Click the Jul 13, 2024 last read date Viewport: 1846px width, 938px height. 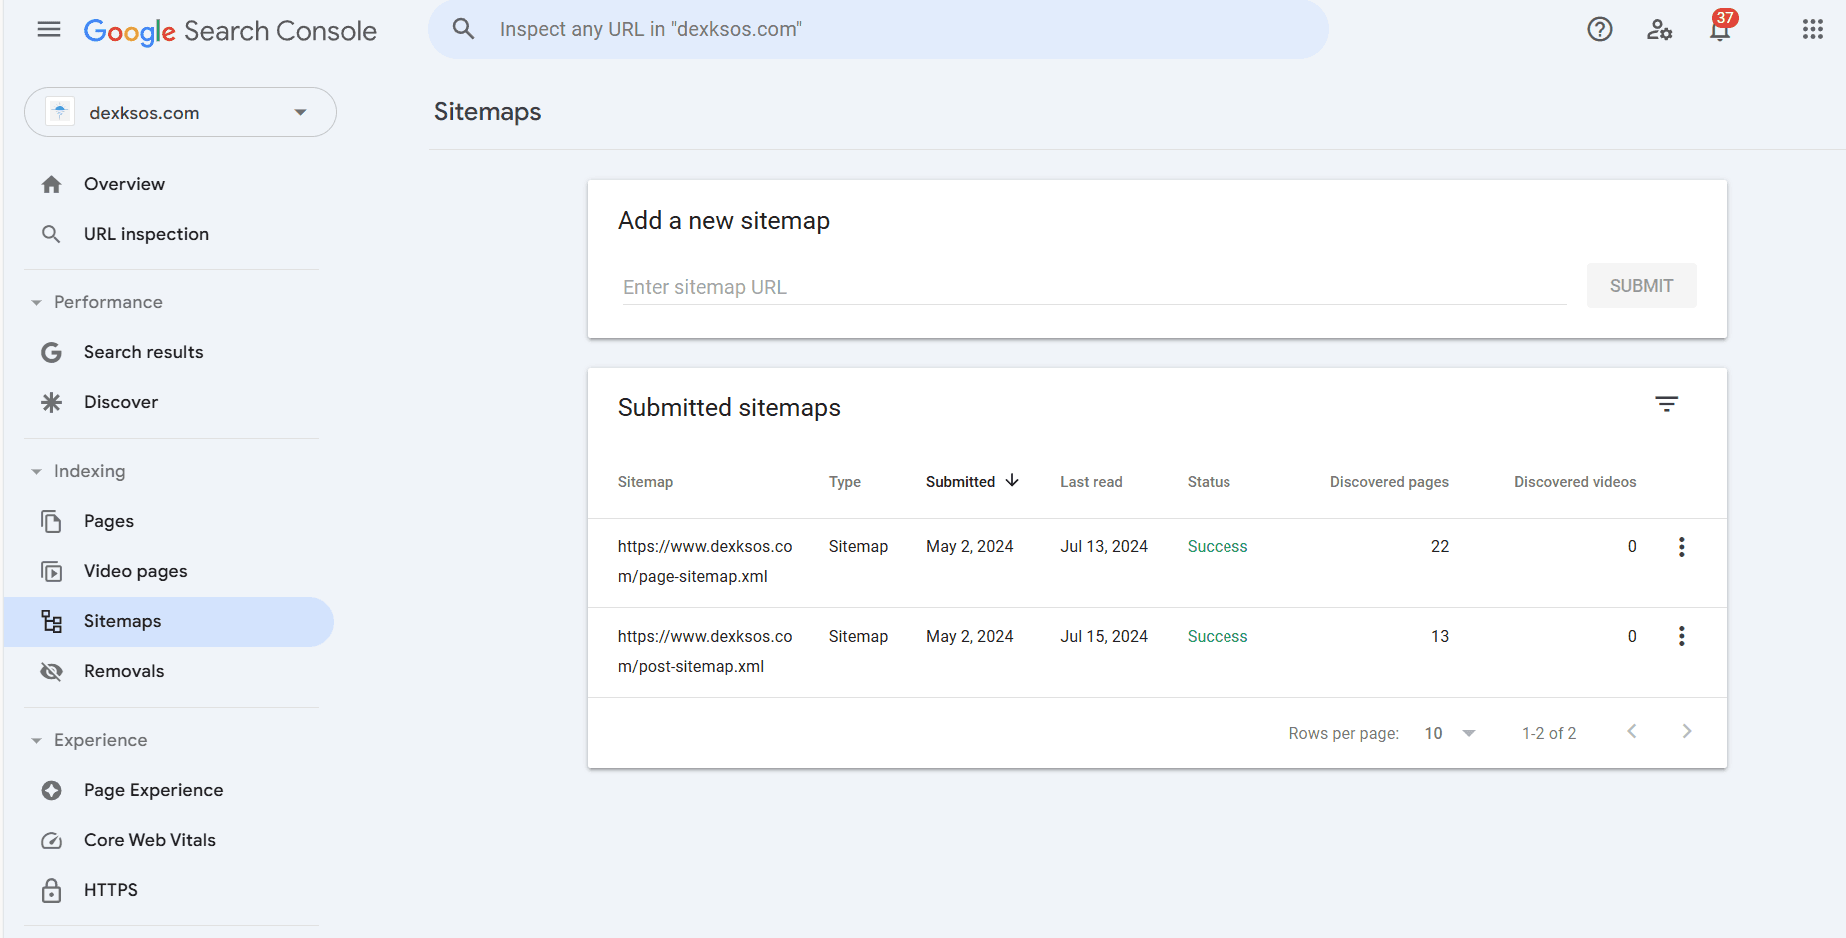click(1104, 546)
